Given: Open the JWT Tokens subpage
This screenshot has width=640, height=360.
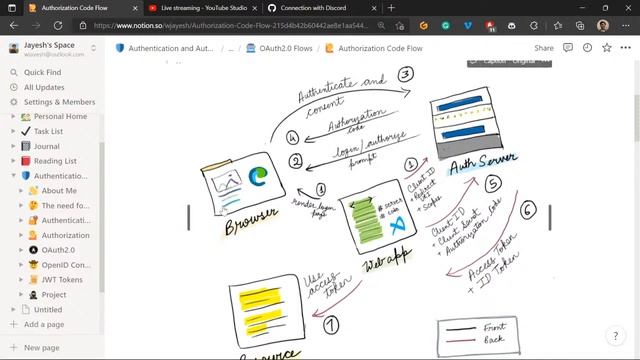Looking at the screenshot, I should (62, 280).
